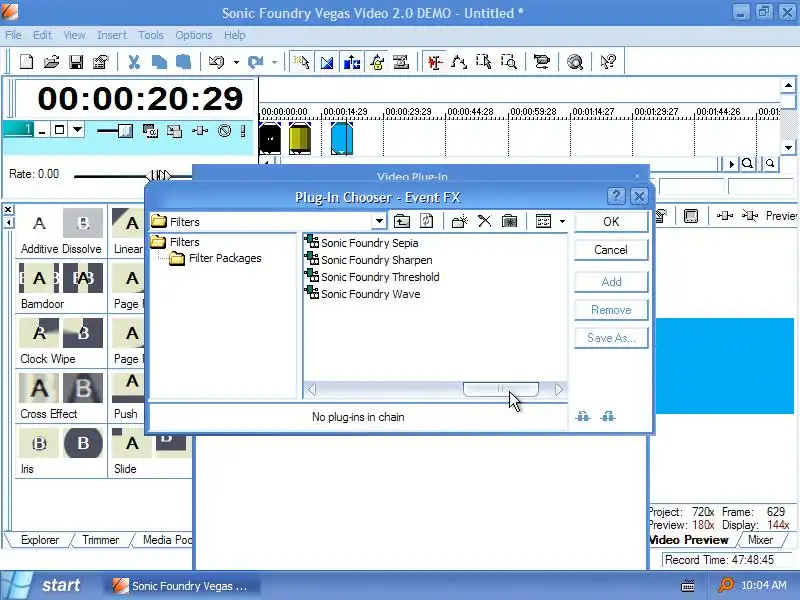Paste from the main toolbar
Viewport: 800px width, 600px height.
(x=184, y=62)
